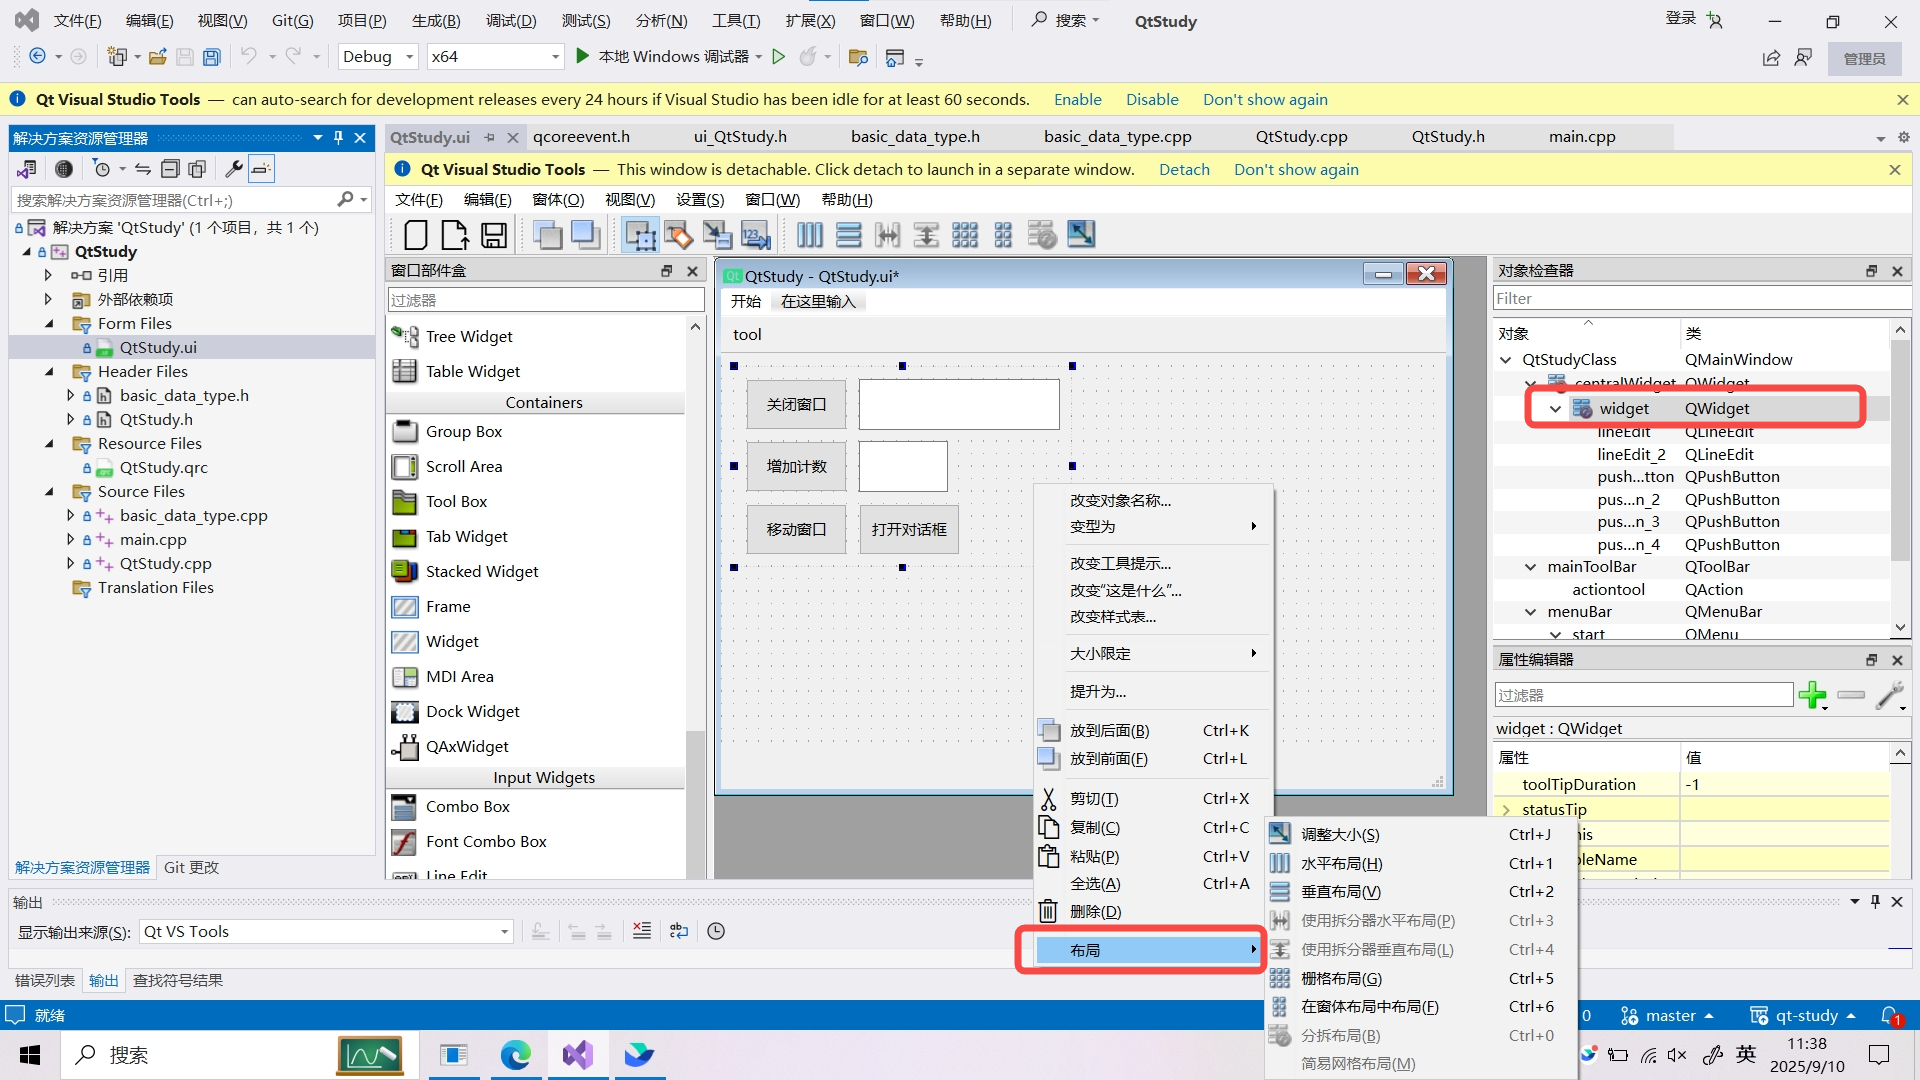Click Open form icon in Qt Designer toolbar
Viewport: 1920px width, 1080px height.
click(x=455, y=235)
